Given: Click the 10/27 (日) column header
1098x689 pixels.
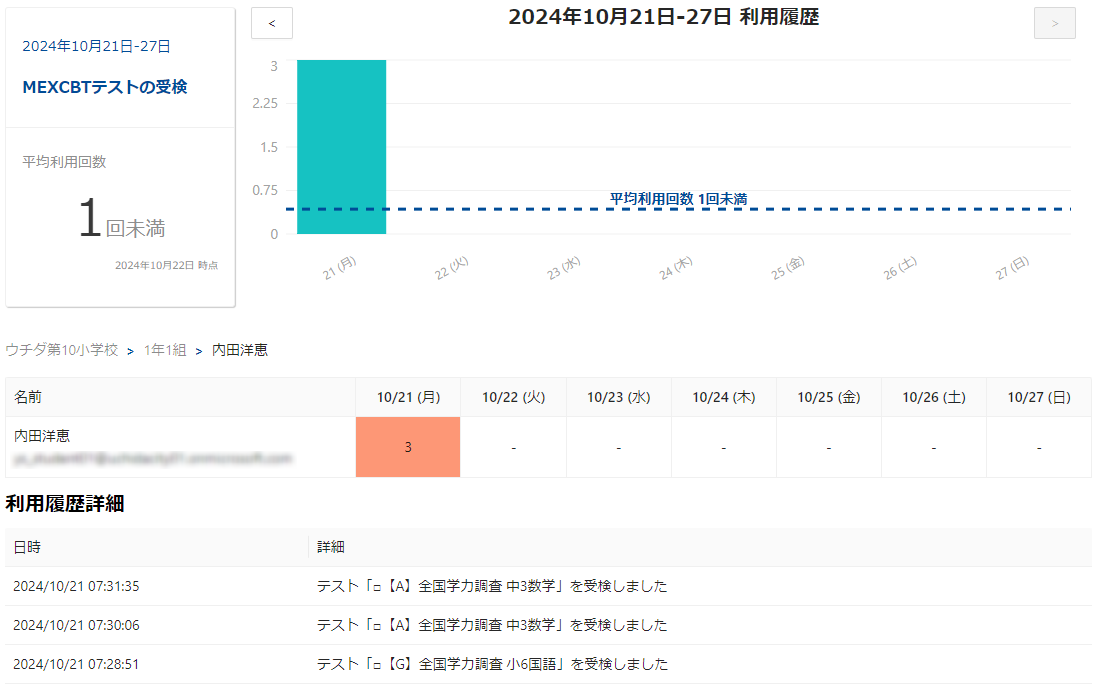Looking at the screenshot, I should 1038,397.
